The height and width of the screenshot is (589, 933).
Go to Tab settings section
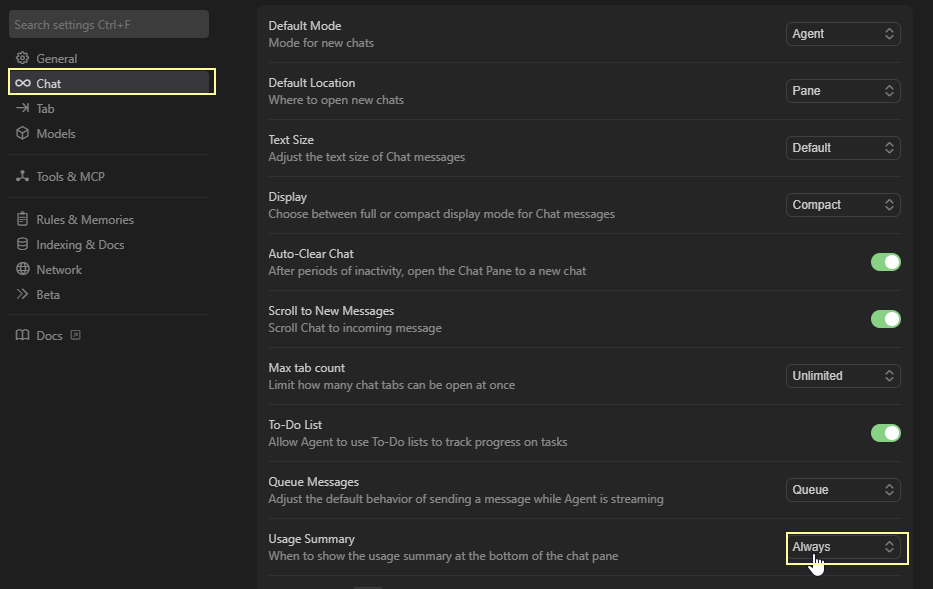(x=109, y=108)
